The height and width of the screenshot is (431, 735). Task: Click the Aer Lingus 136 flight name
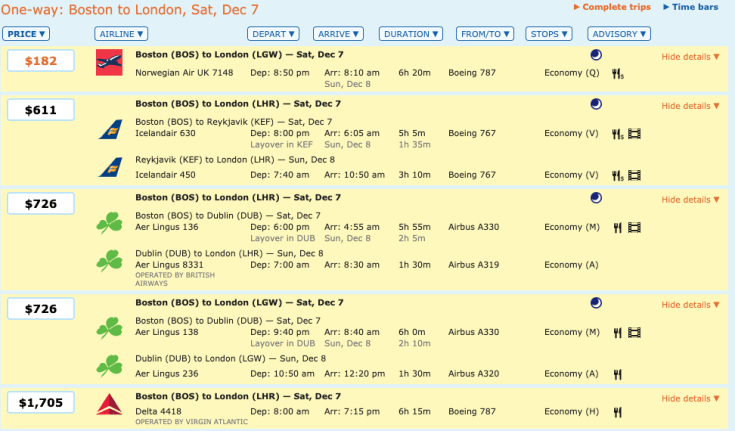[x=167, y=227]
